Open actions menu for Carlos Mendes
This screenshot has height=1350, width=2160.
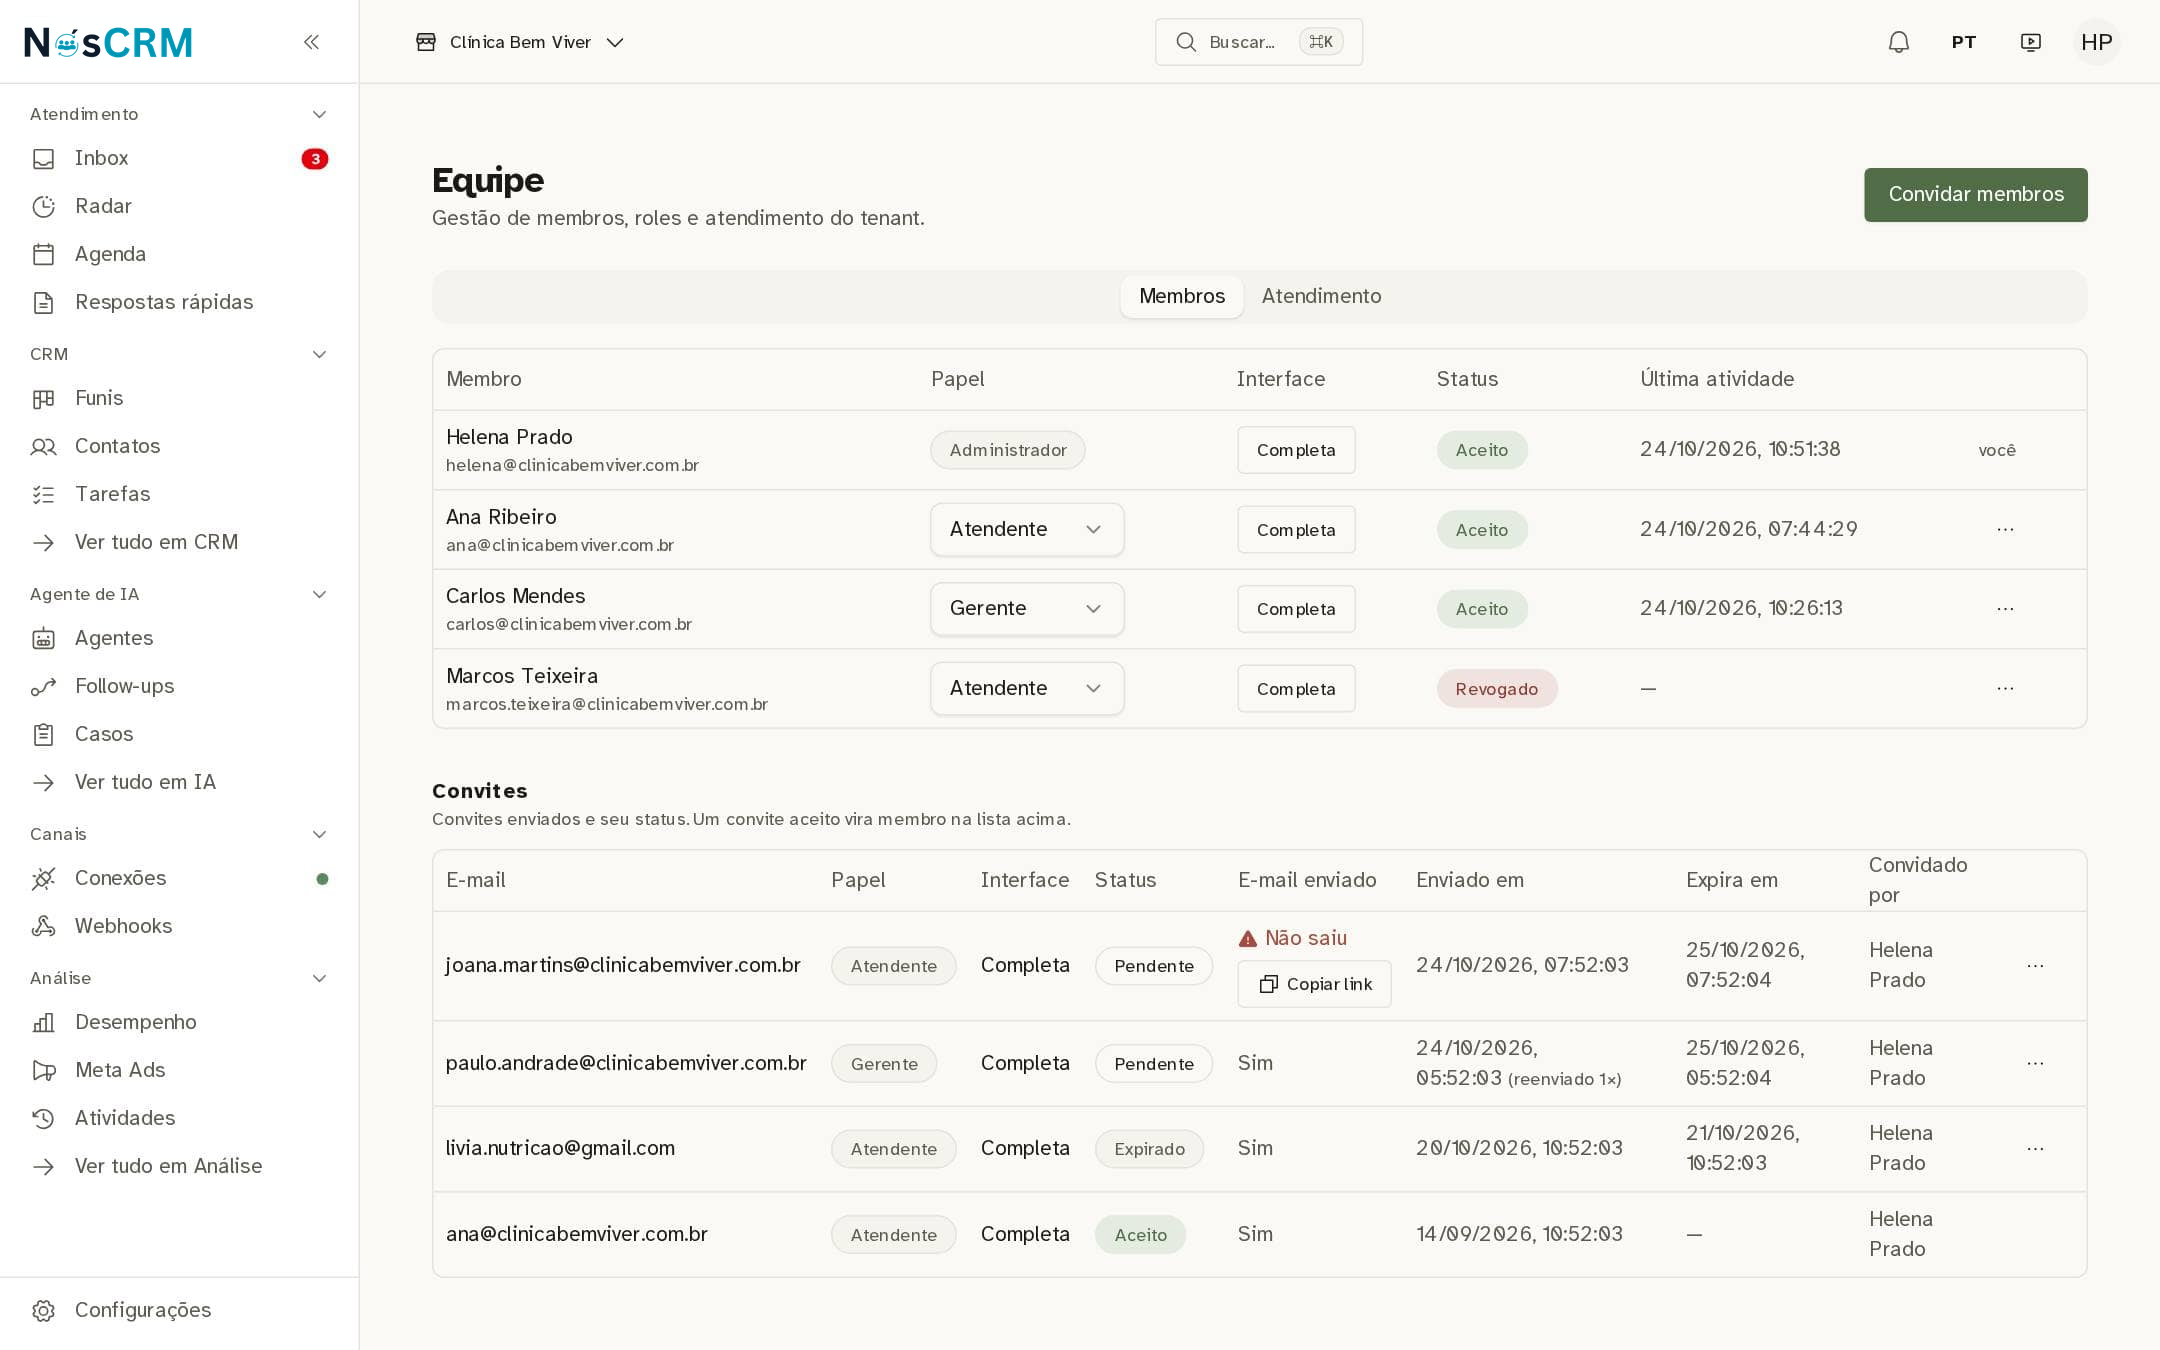click(2005, 609)
